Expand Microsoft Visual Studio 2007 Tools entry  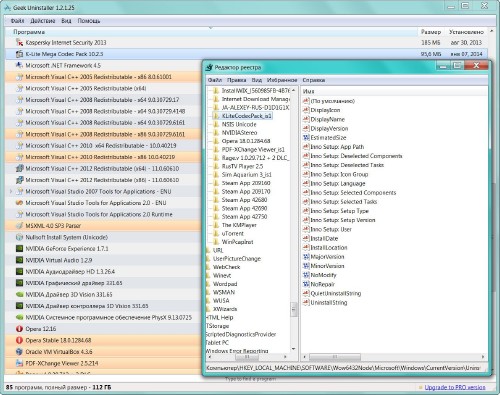coord(11,191)
